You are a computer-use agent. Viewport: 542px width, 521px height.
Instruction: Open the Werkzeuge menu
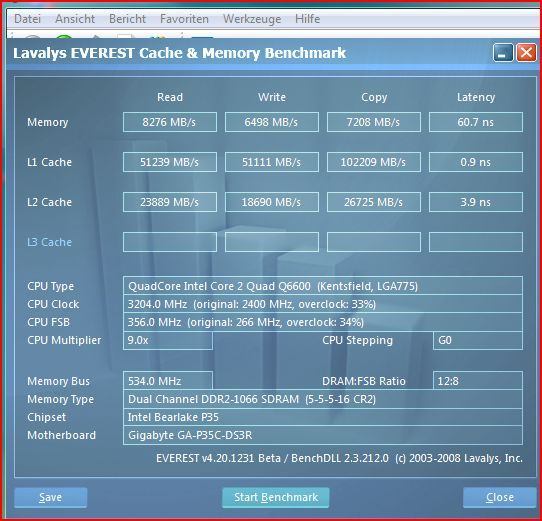point(252,19)
